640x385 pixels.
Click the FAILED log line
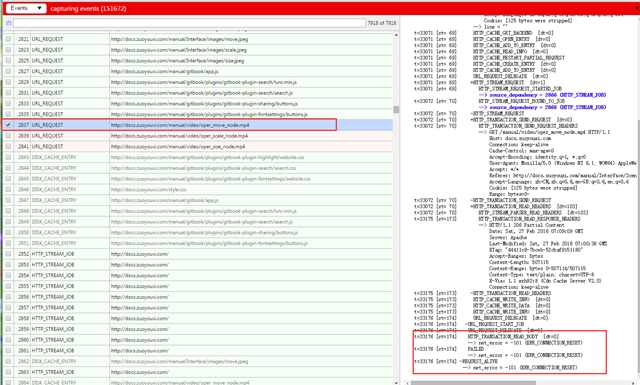coord(476,349)
